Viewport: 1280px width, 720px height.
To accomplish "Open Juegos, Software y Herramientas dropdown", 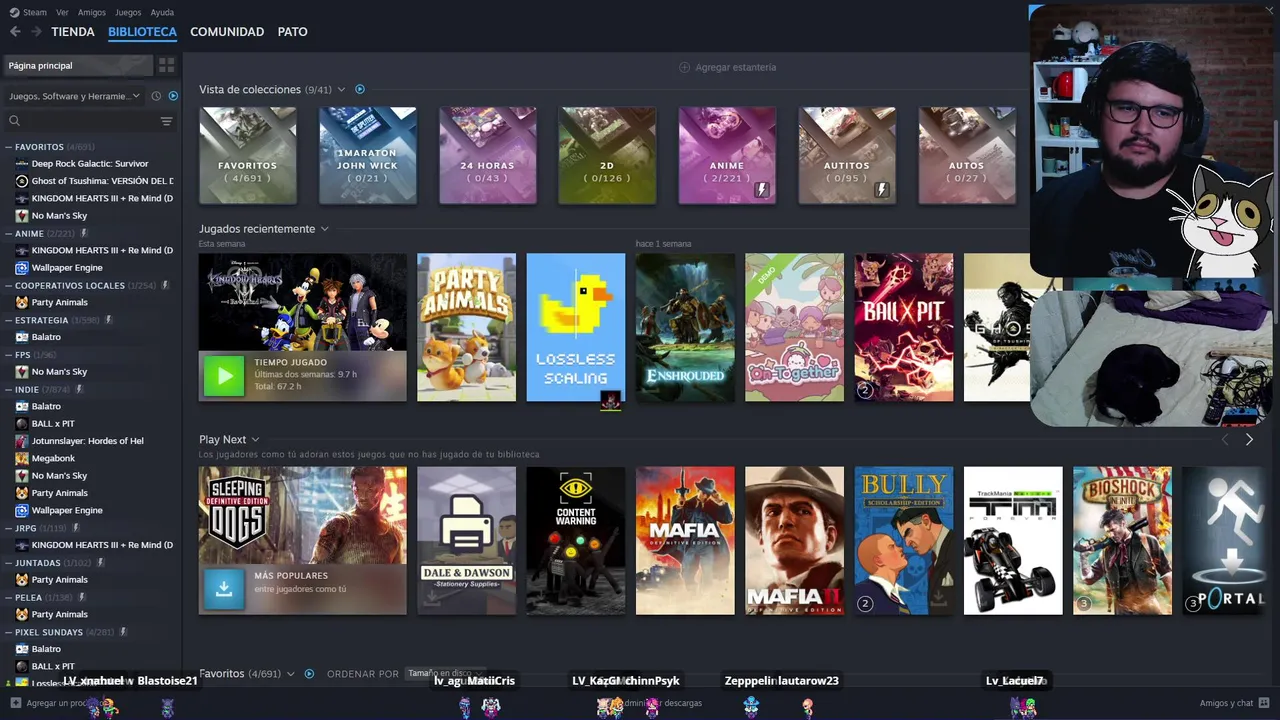I will click(75, 96).
